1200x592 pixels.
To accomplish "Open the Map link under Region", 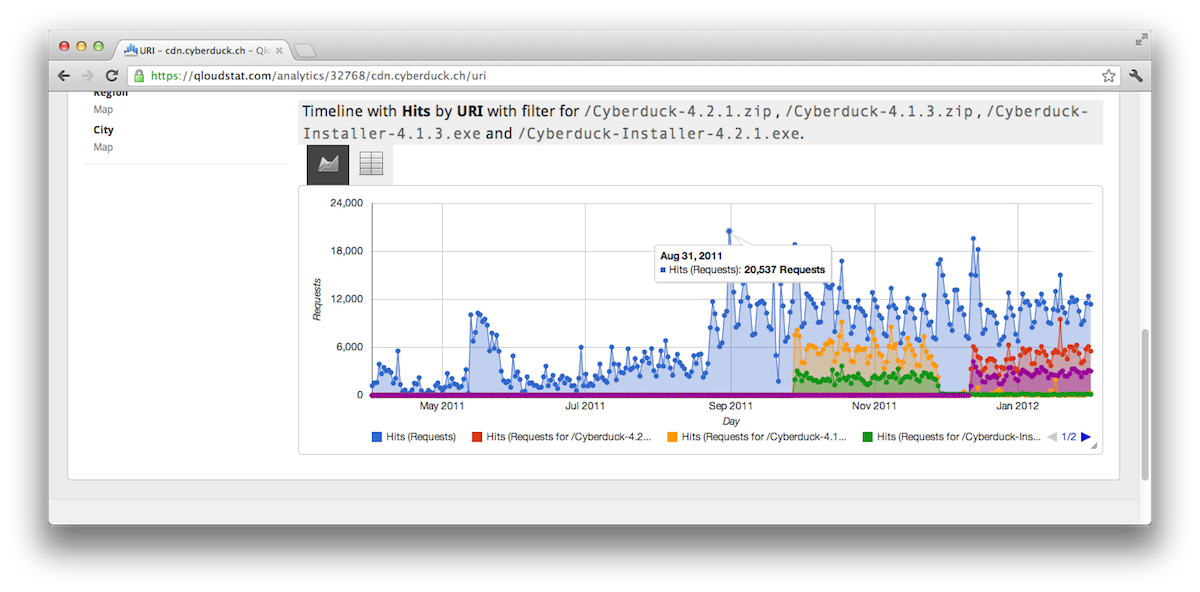I will click(103, 110).
